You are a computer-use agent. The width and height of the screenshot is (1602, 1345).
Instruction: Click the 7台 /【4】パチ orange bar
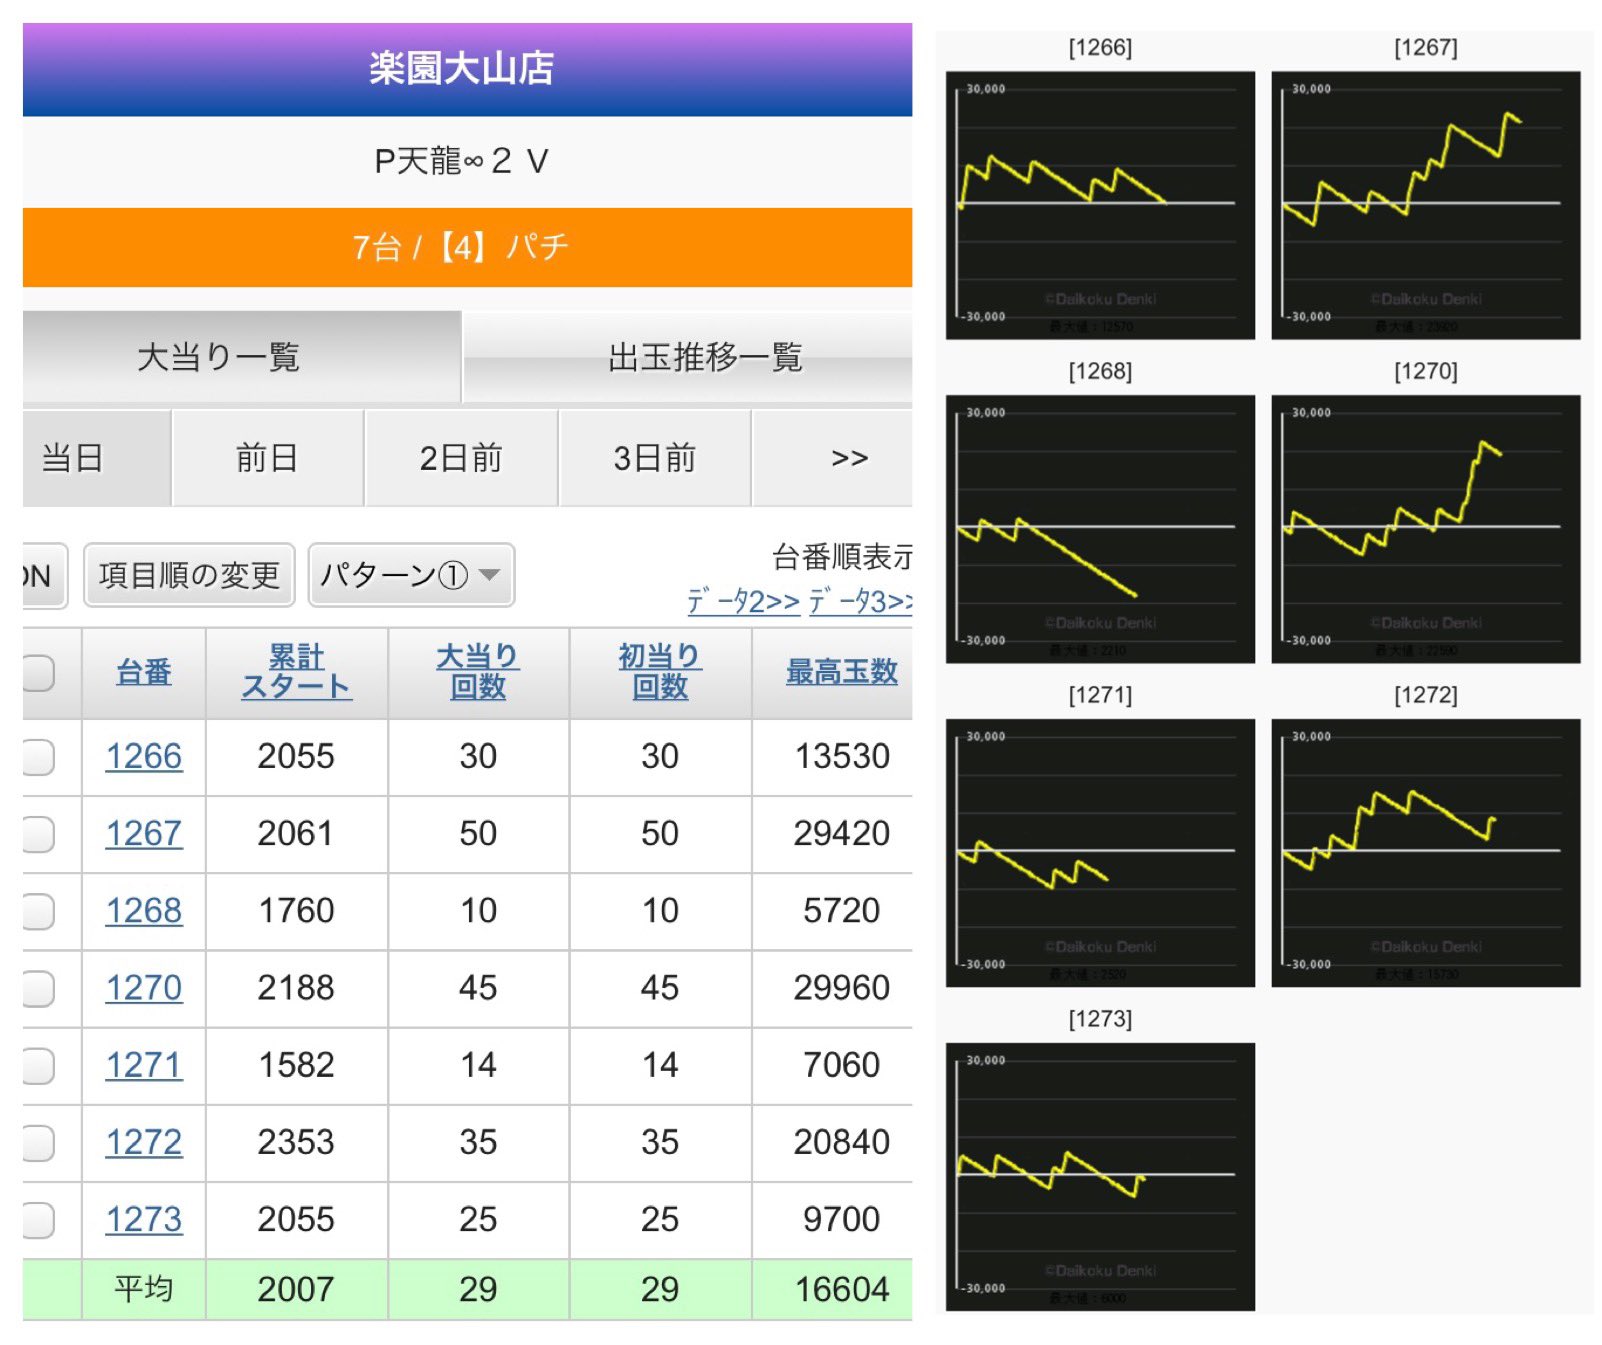click(467, 247)
